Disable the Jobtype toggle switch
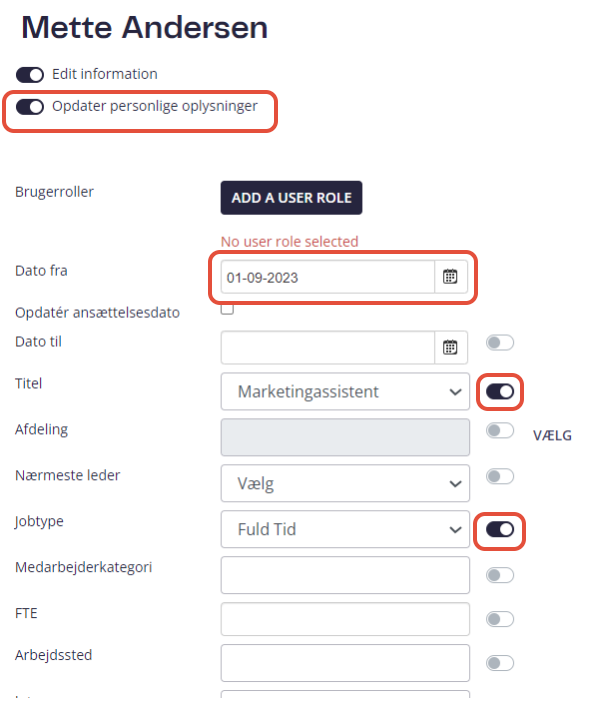The image size is (602, 701). (x=500, y=530)
